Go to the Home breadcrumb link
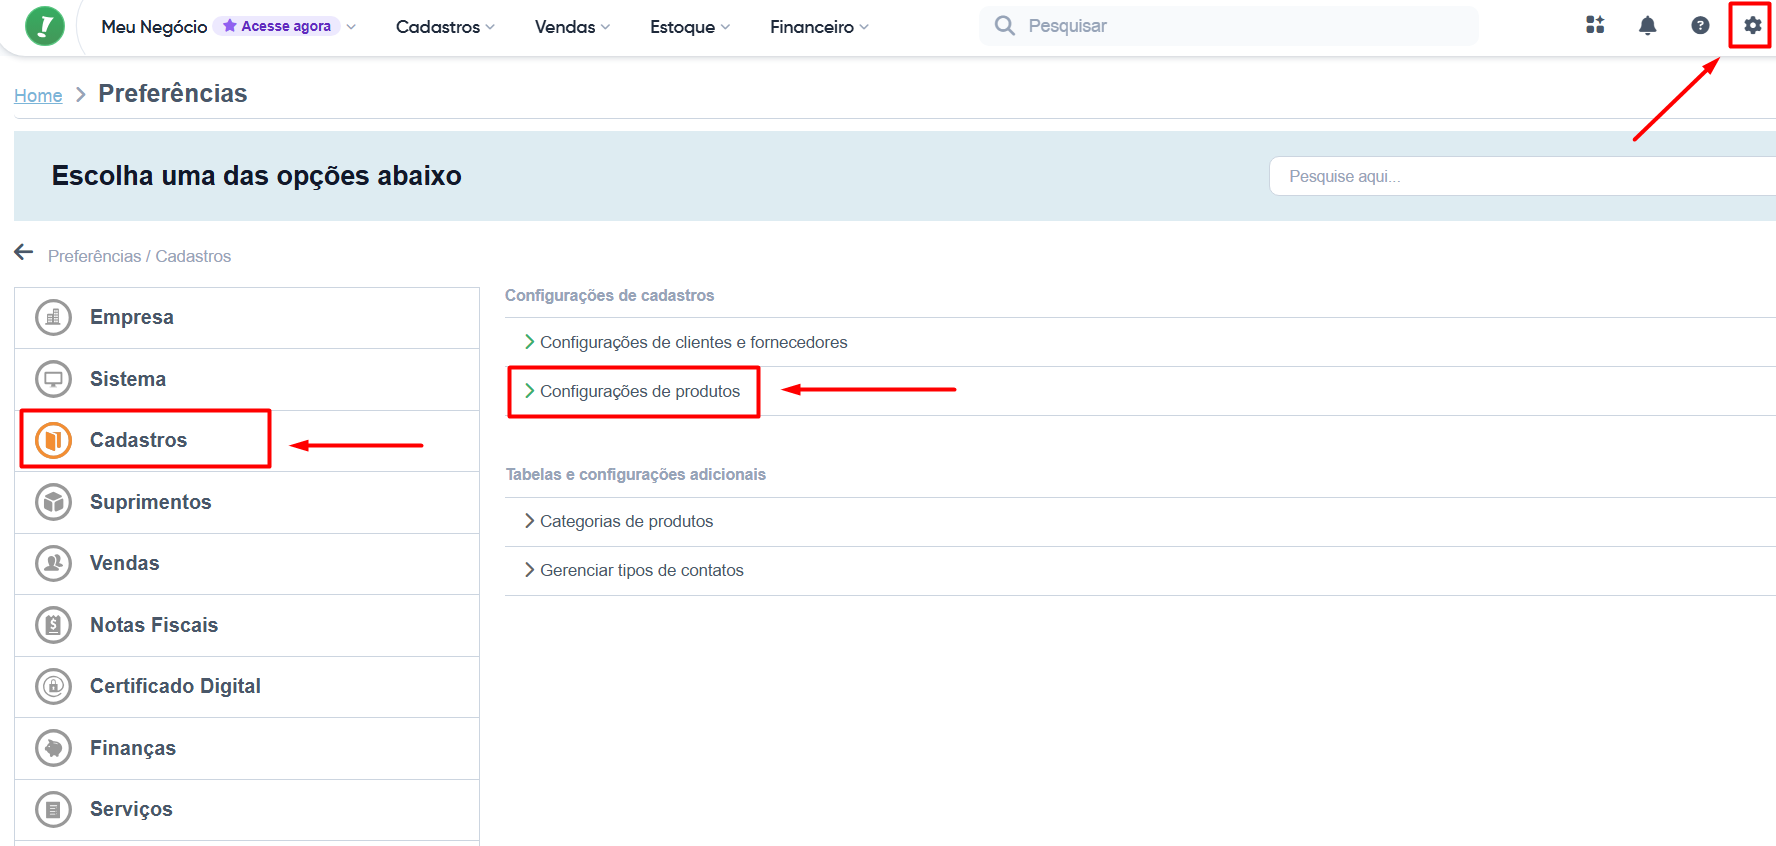This screenshot has width=1776, height=846. 38,95
